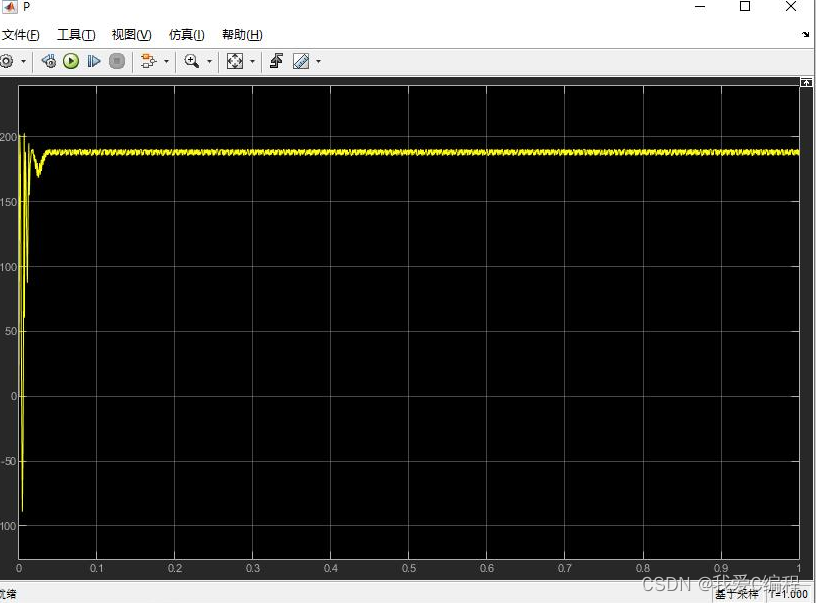Screen dimensions: 816x603
Task: Click the step back simulation button
Action: point(49,61)
